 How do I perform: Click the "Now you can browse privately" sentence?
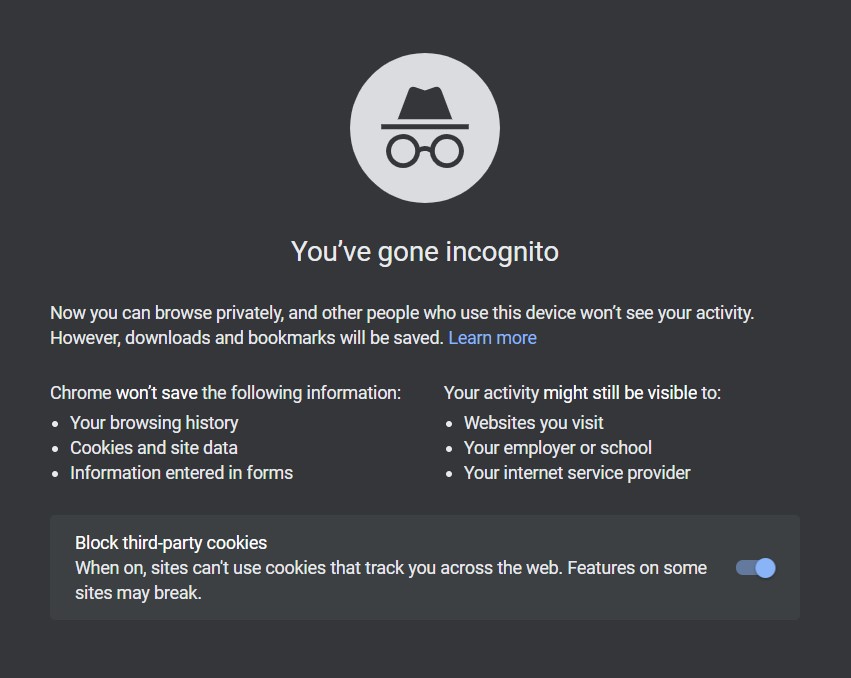tap(402, 313)
